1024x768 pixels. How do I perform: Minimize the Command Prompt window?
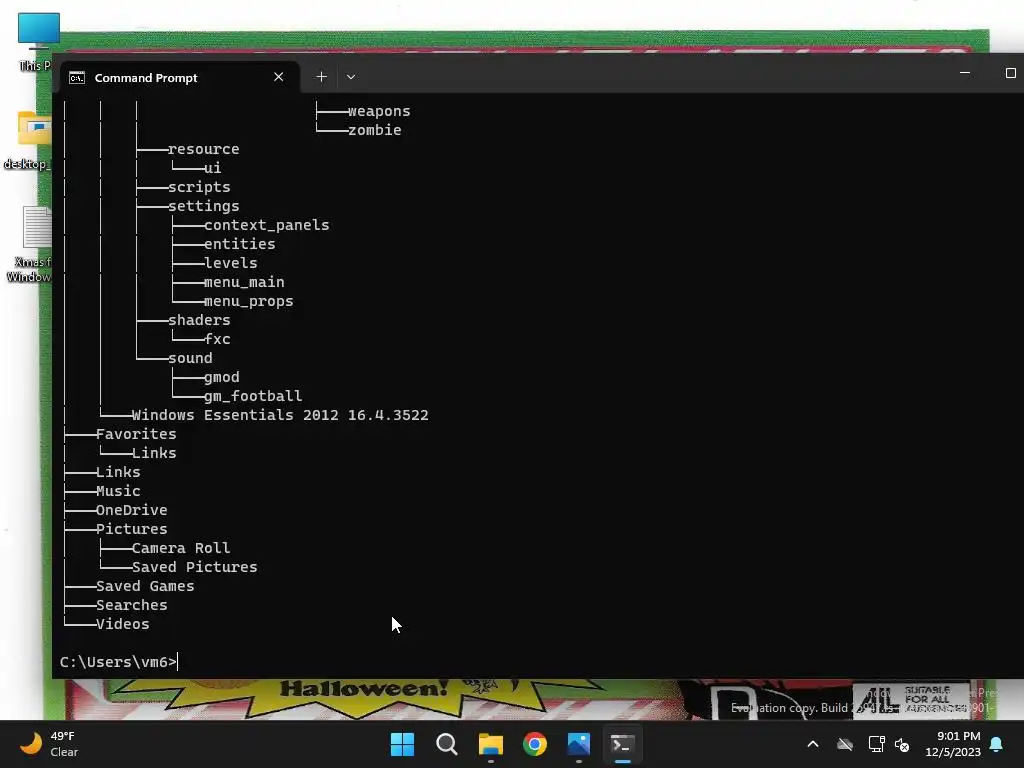(965, 73)
